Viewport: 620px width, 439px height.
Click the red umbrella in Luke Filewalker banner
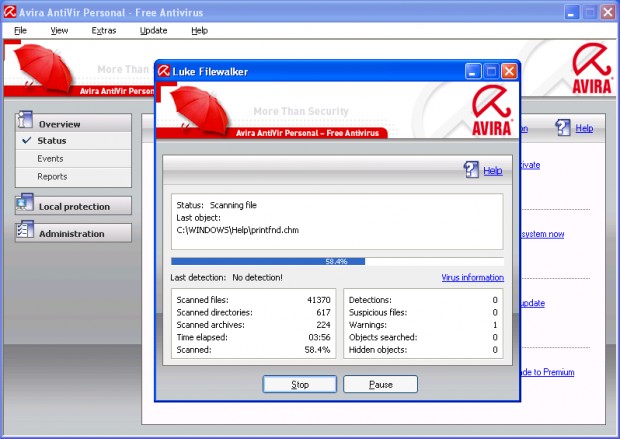[x=200, y=109]
